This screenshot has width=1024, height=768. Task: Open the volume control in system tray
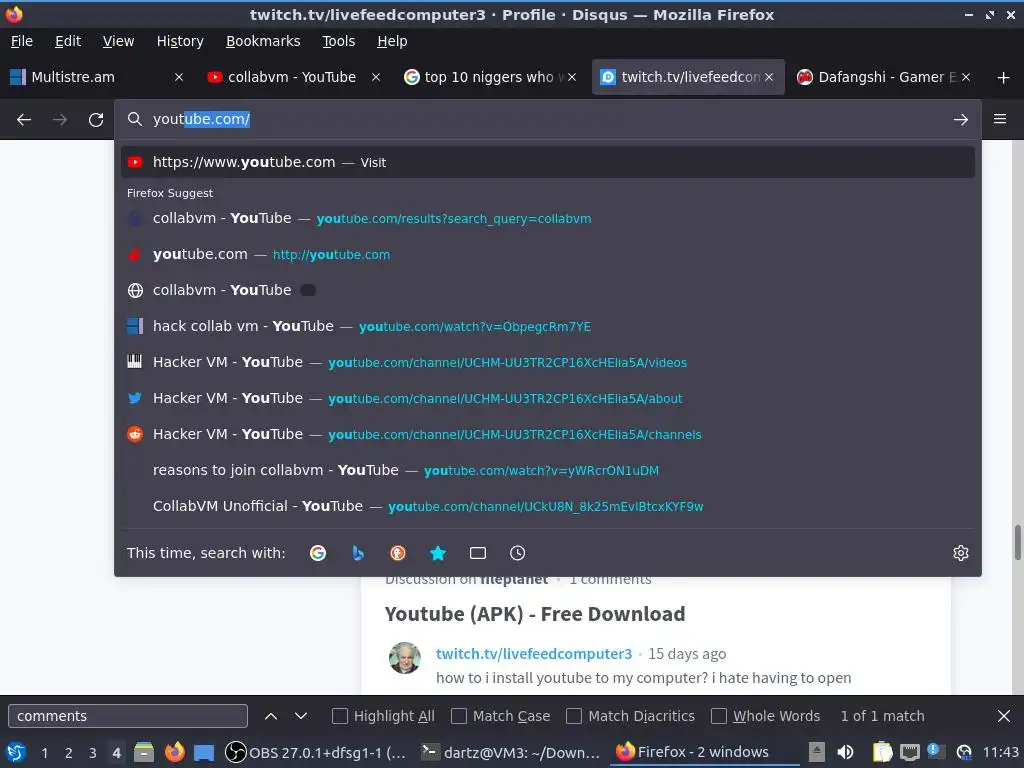845,752
